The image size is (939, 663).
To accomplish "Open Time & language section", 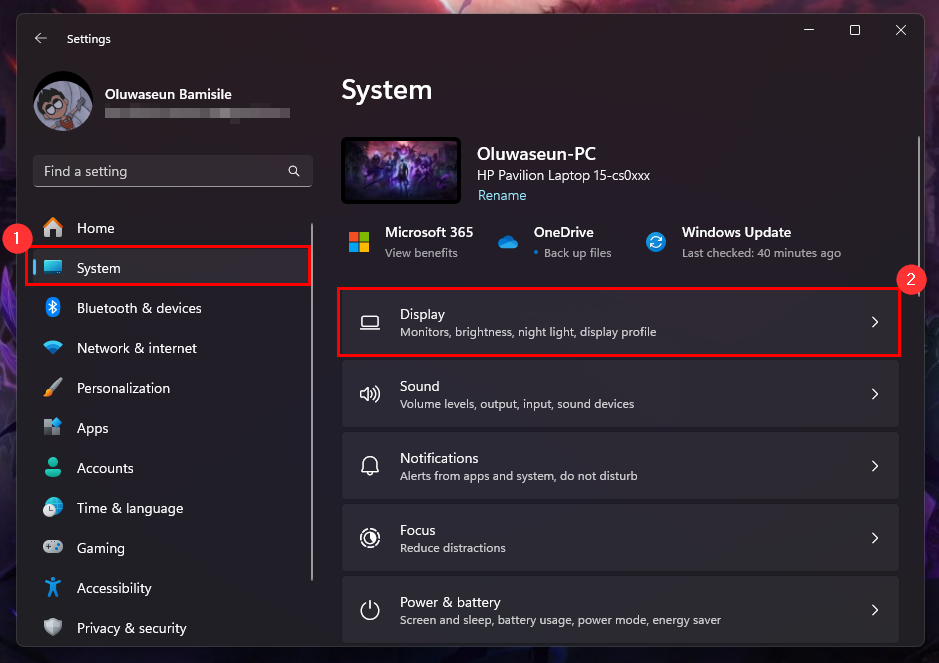I will click(x=129, y=508).
